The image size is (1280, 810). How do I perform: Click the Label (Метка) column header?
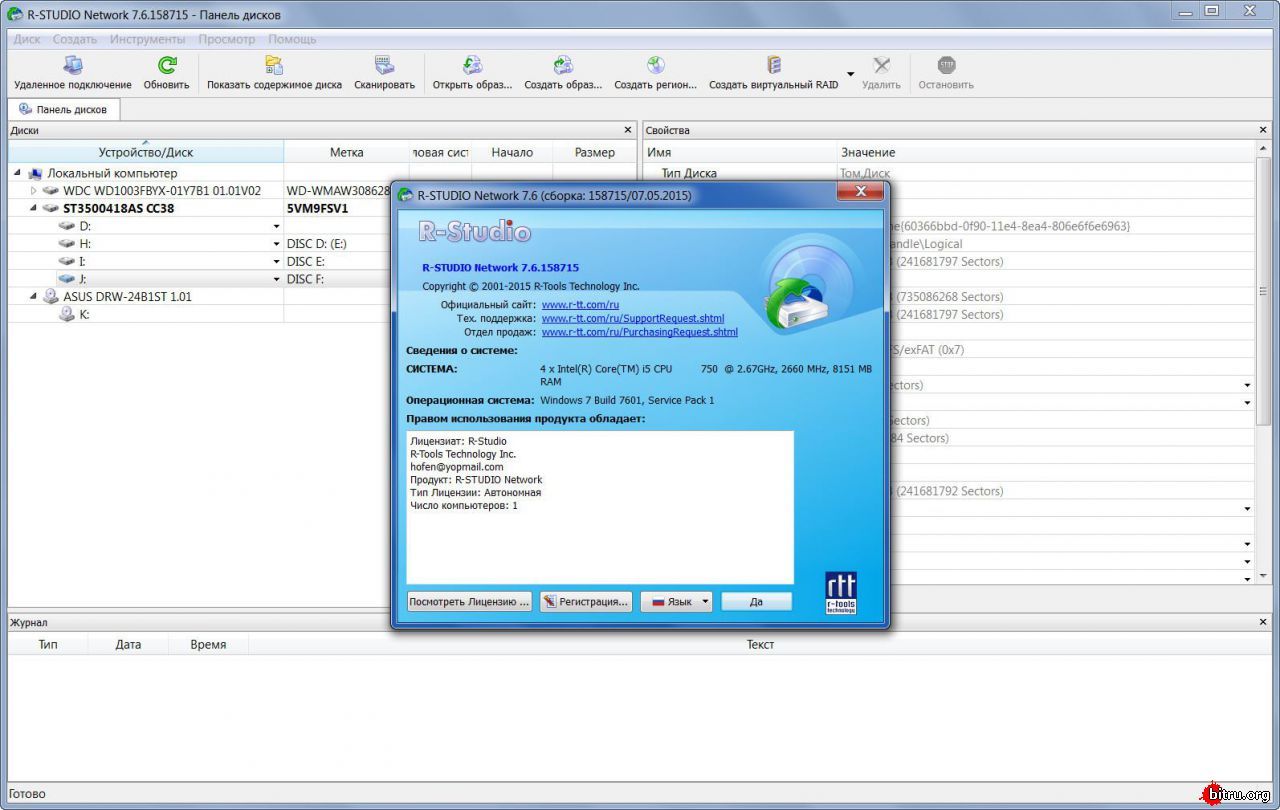[x=347, y=152]
